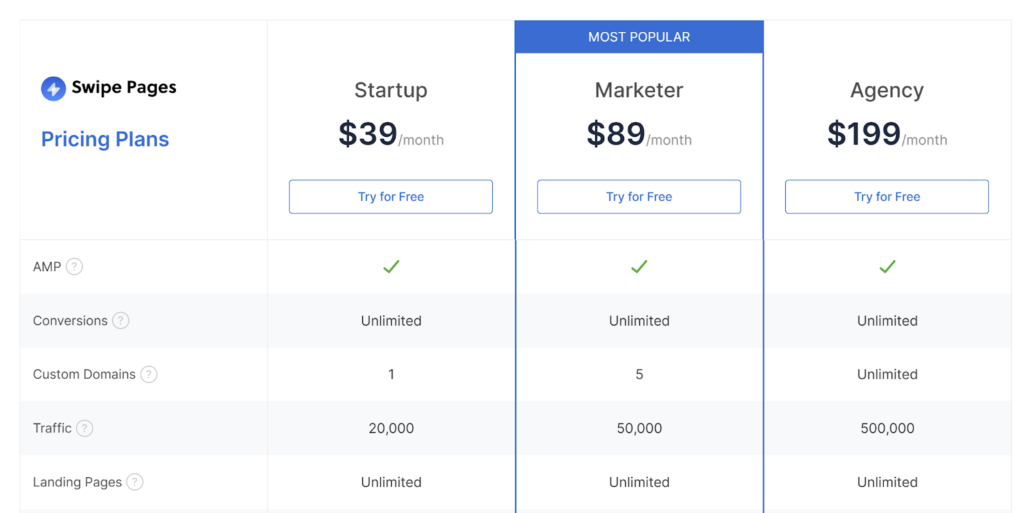Click the Swipe Pages brand name text
The width and height of the screenshot is (1024, 513).
click(124, 87)
